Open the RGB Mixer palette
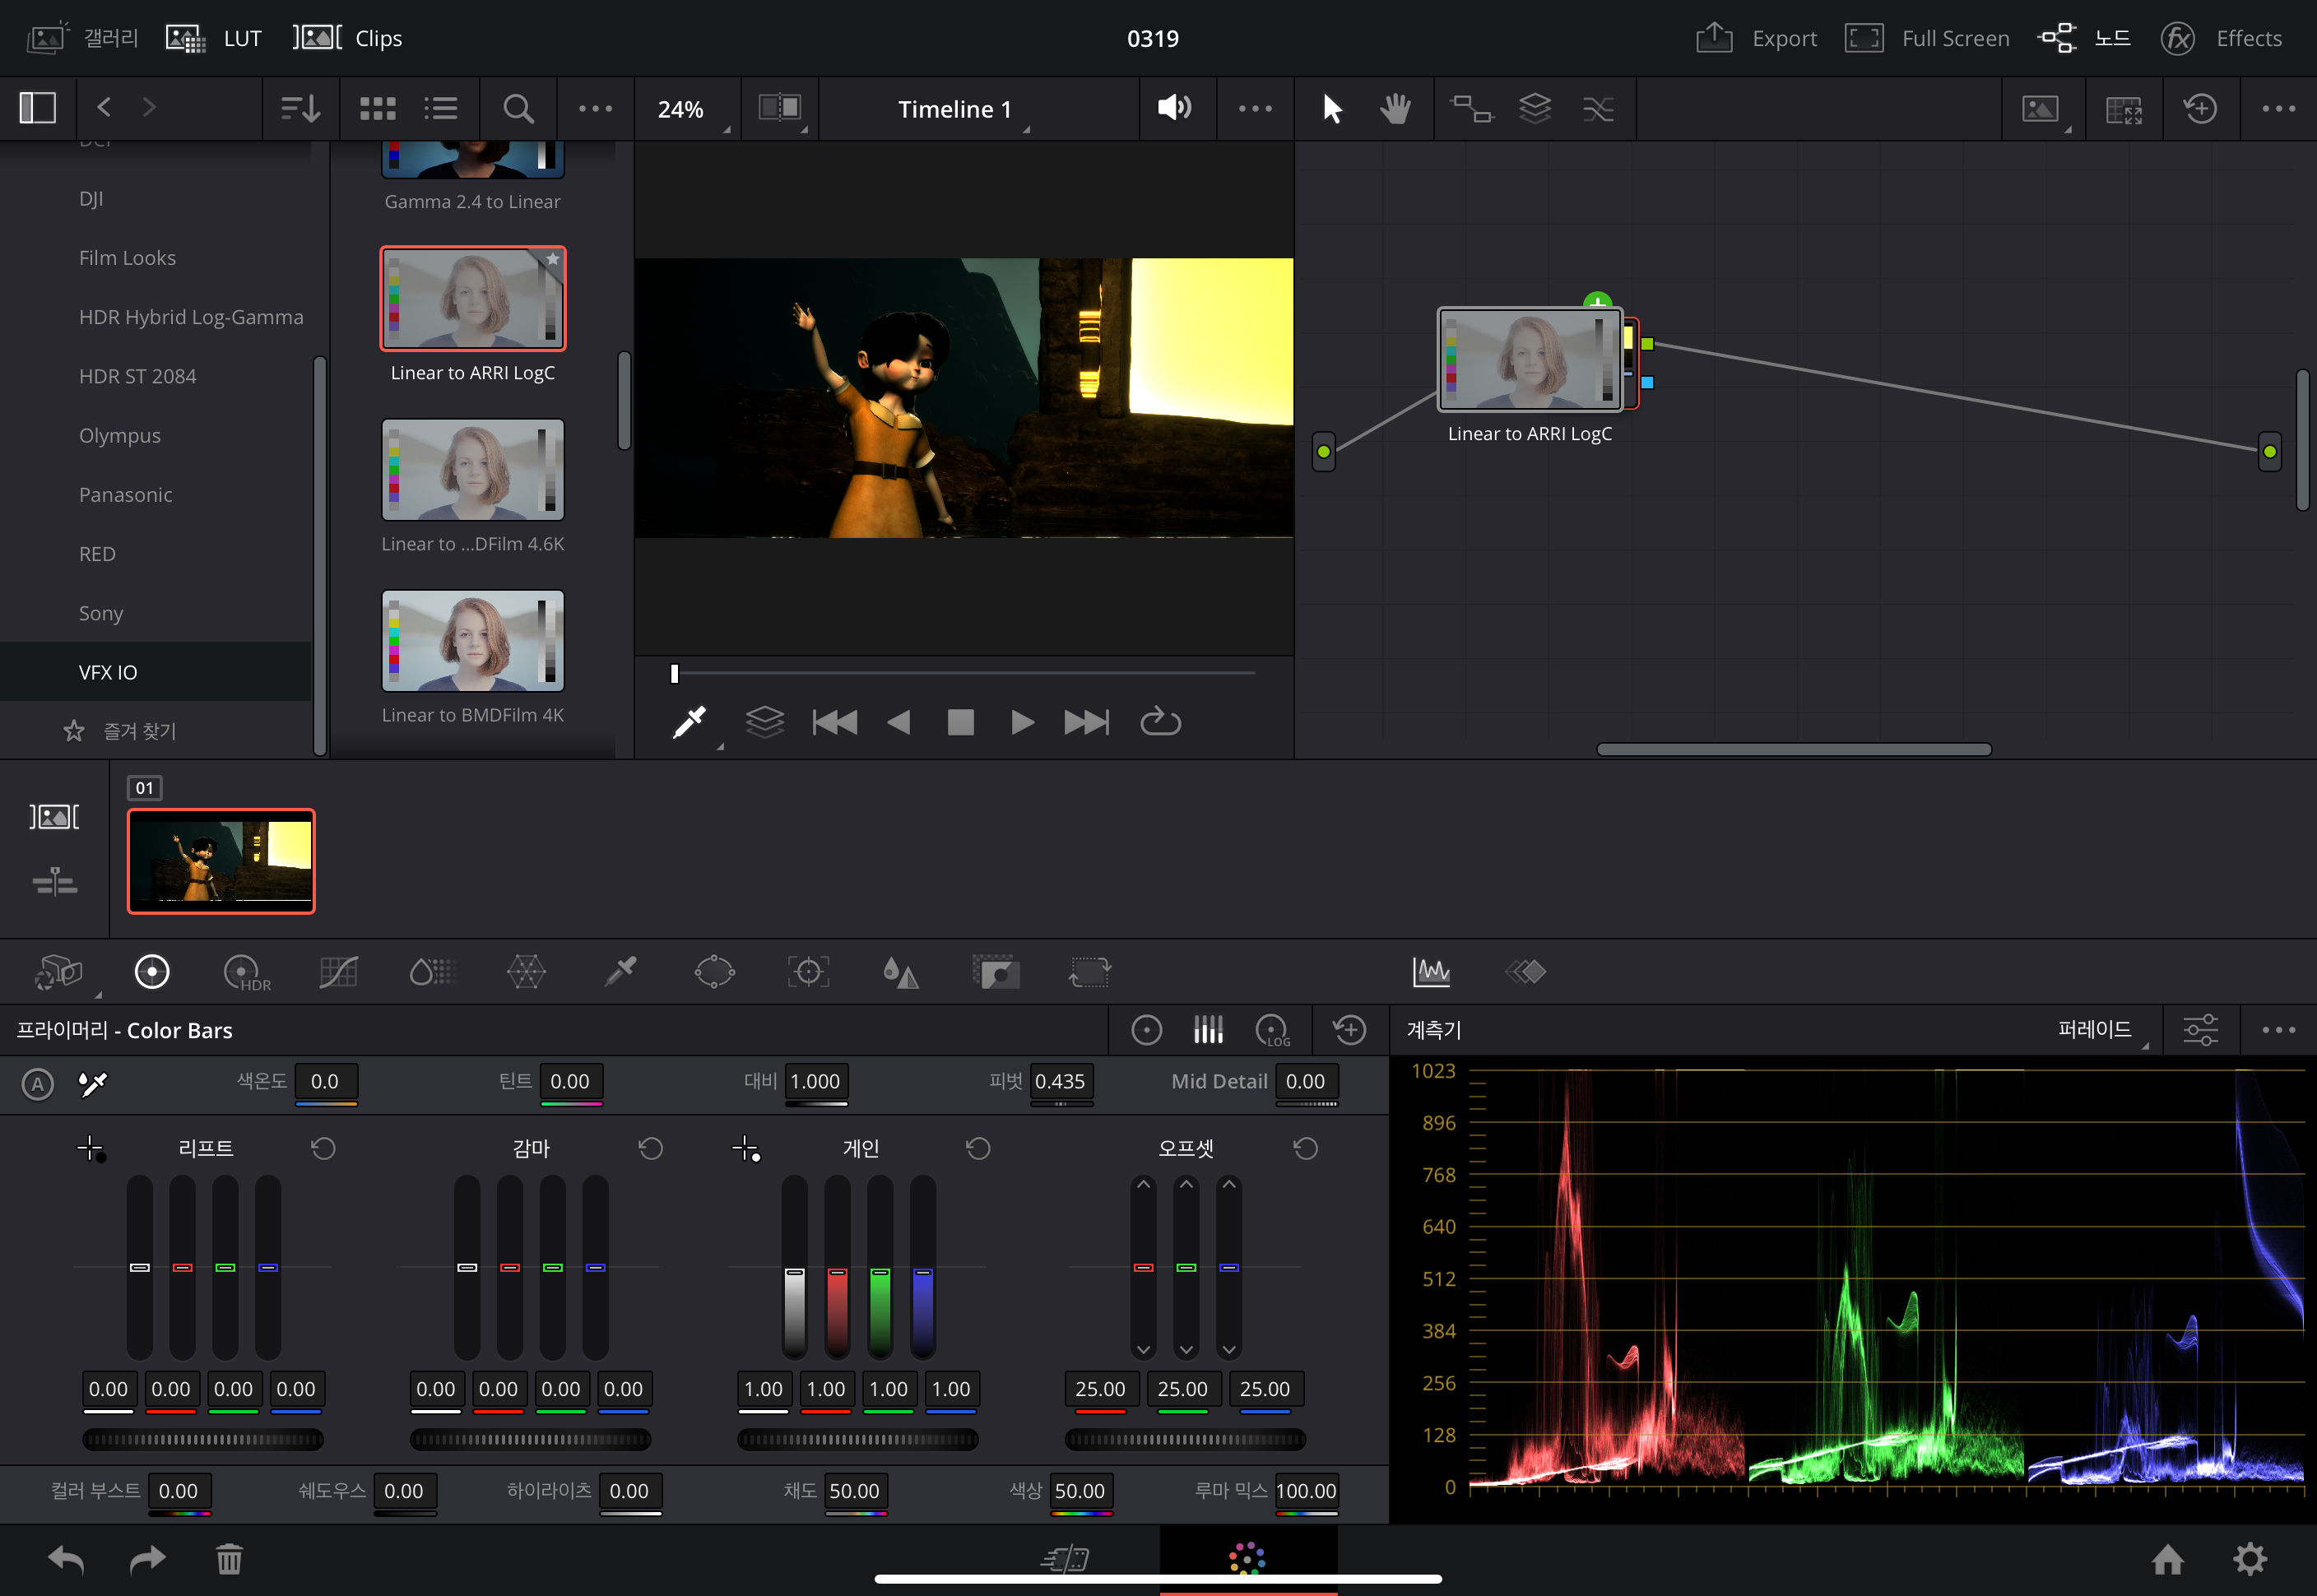This screenshot has height=1596, width=2317. 432,971
